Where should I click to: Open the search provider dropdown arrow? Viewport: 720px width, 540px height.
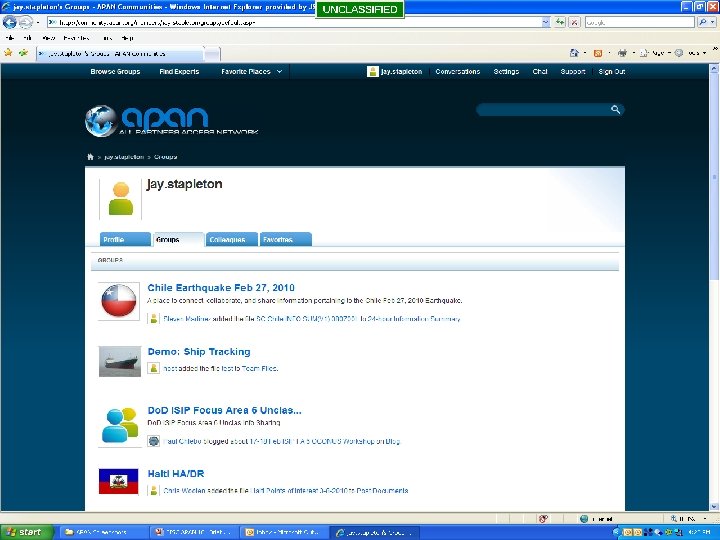click(x=713, y=22)
